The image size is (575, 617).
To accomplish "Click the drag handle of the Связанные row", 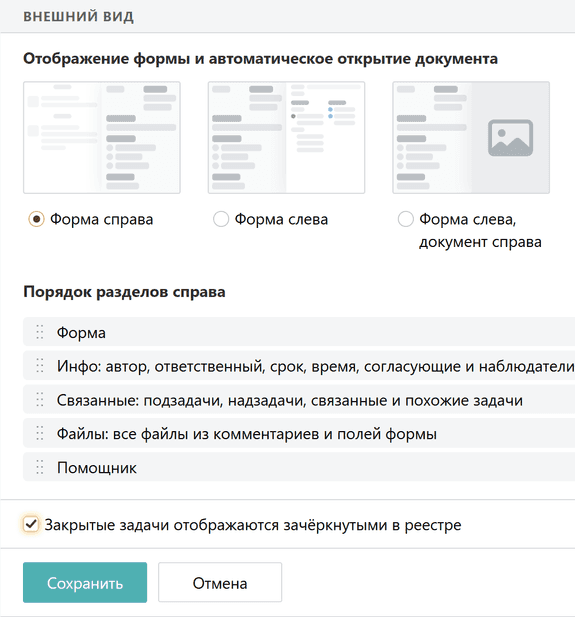I will pos(40,399).
